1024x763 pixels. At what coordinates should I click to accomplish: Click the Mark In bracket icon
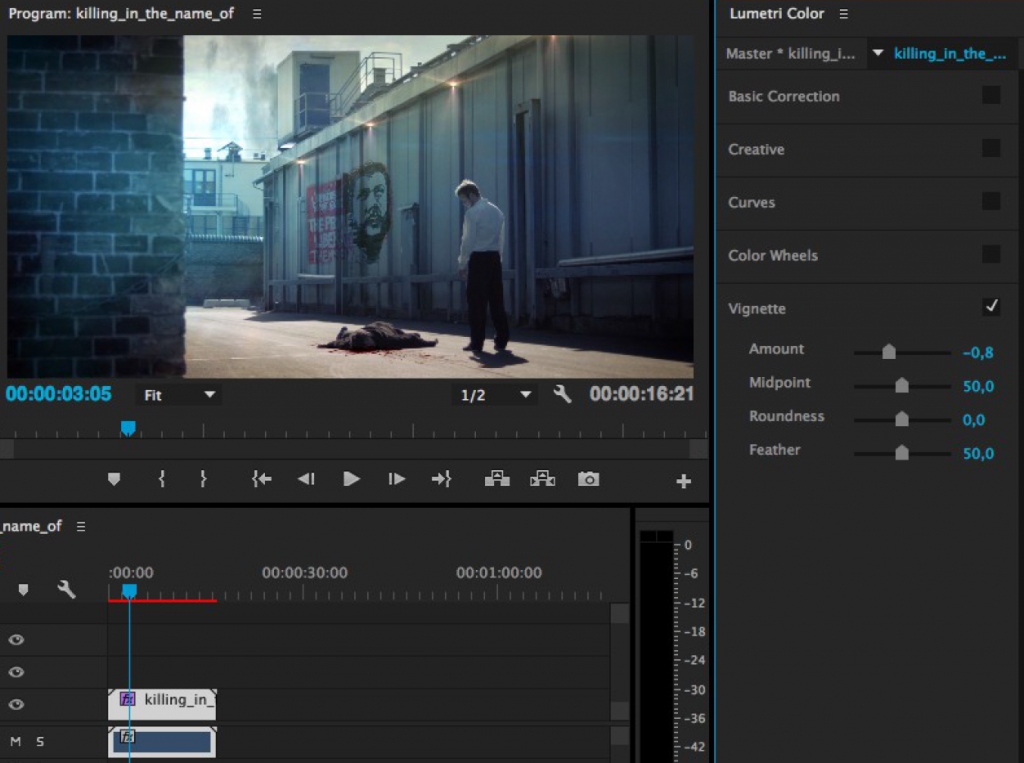[x=162, y=479]
